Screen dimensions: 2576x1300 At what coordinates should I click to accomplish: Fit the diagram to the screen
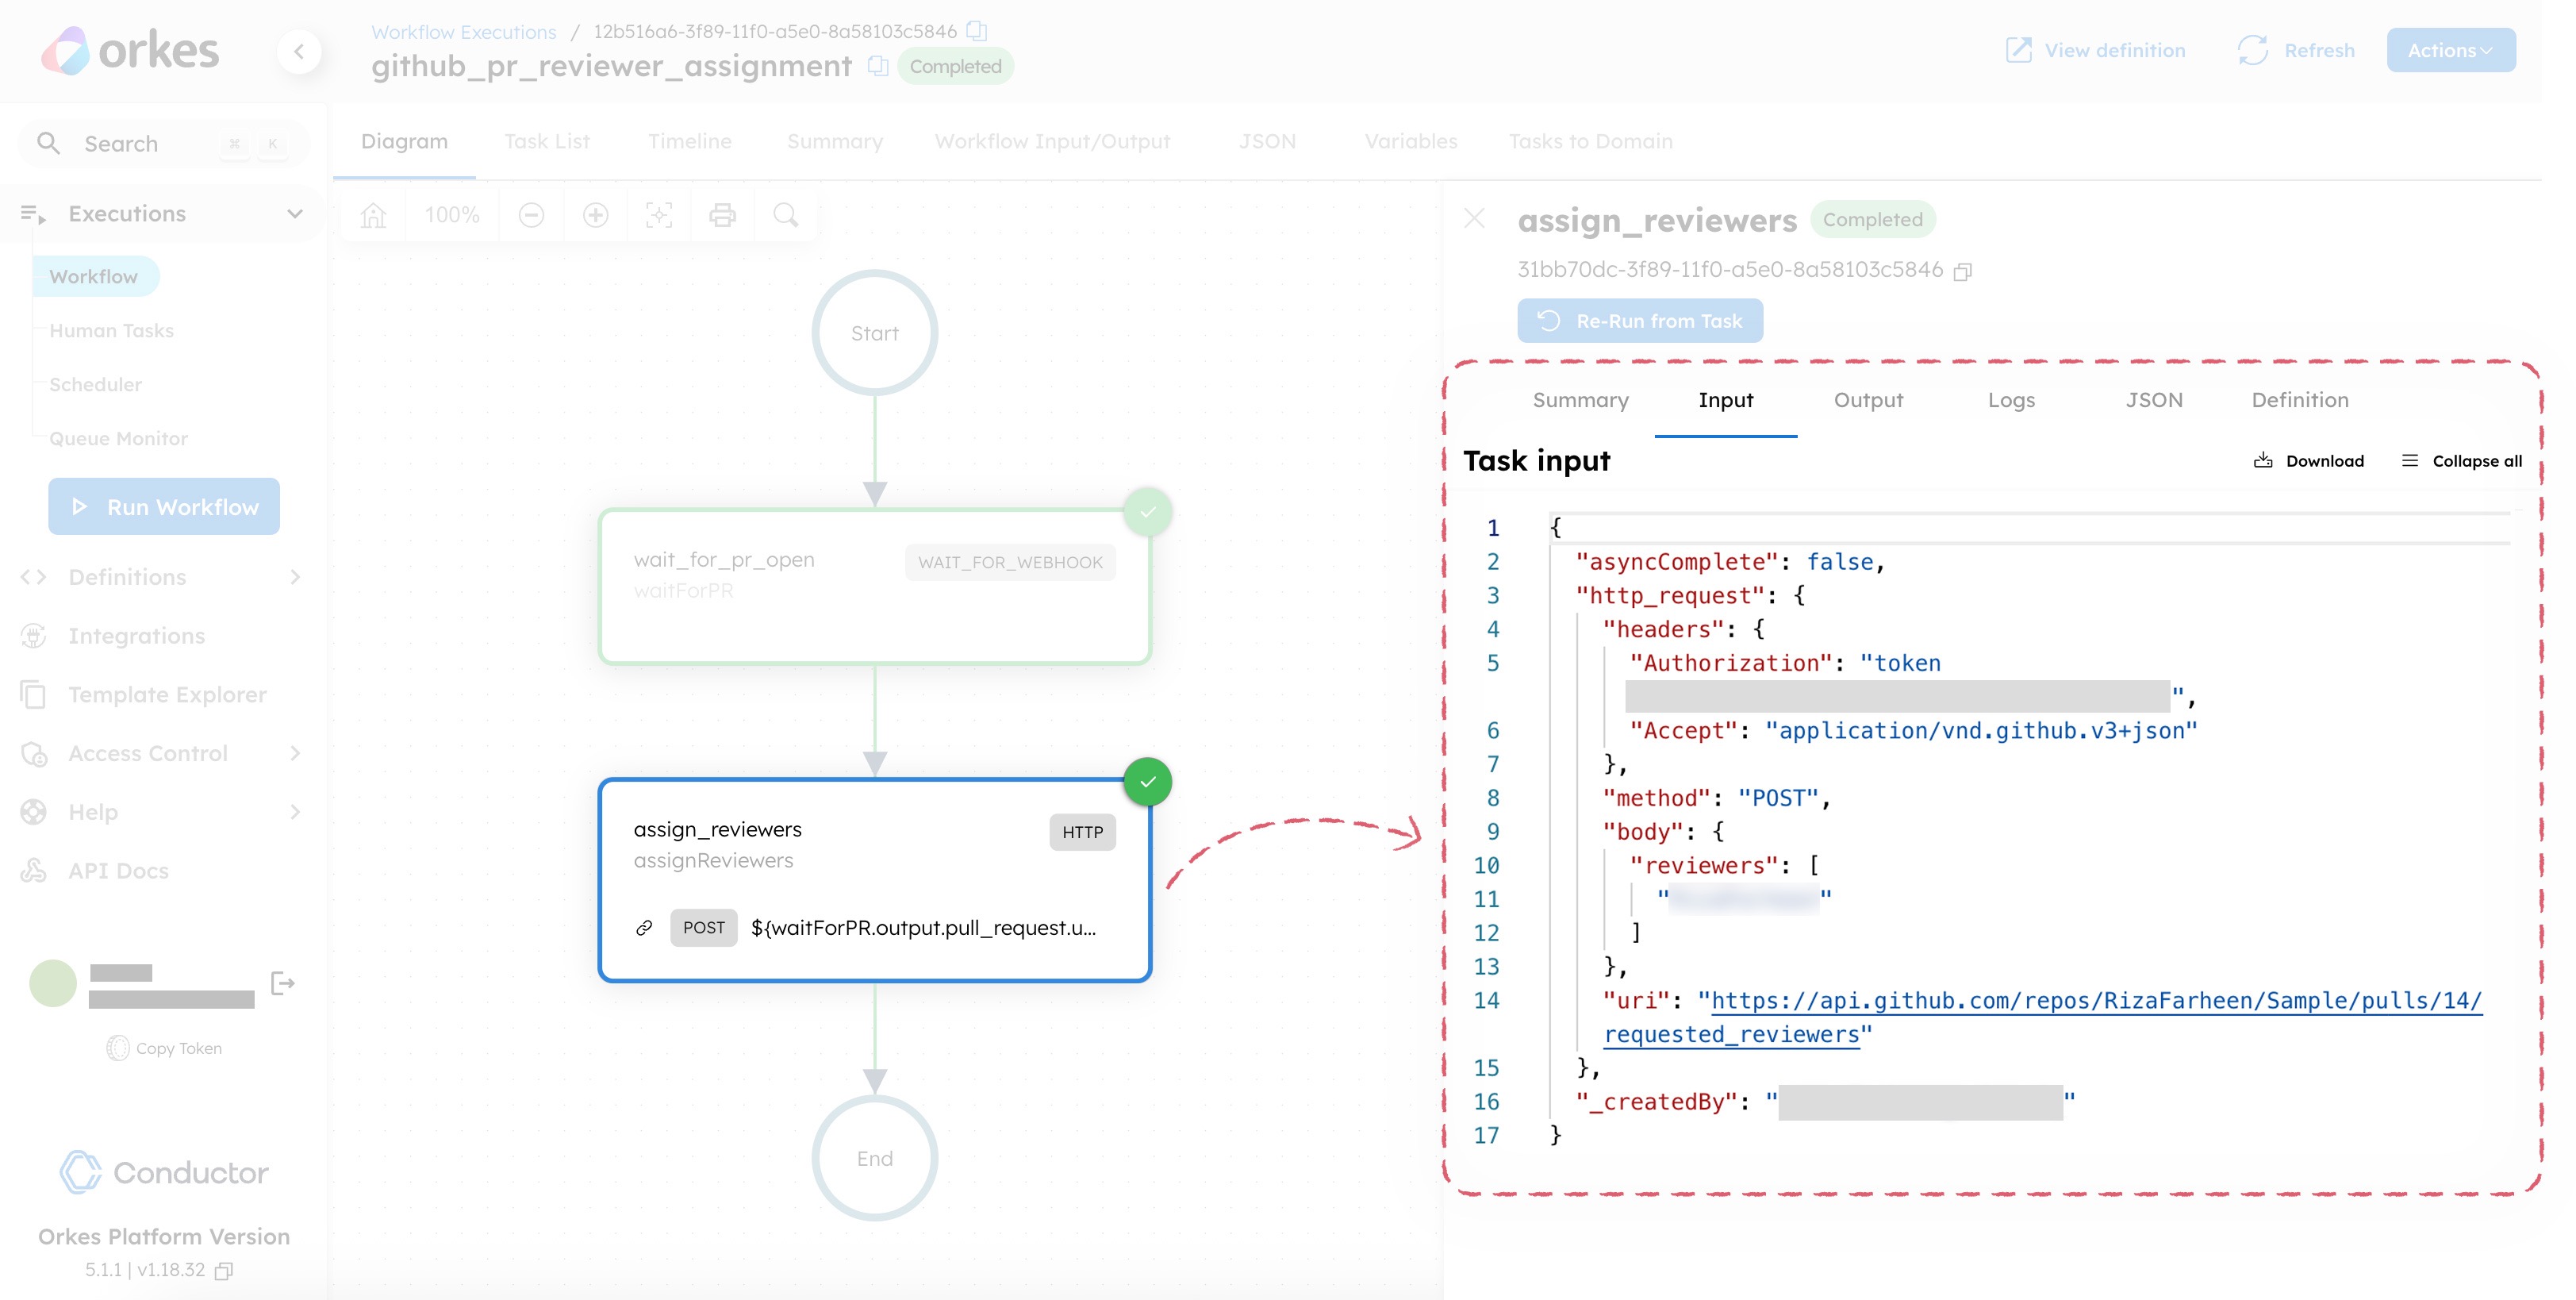658,214
